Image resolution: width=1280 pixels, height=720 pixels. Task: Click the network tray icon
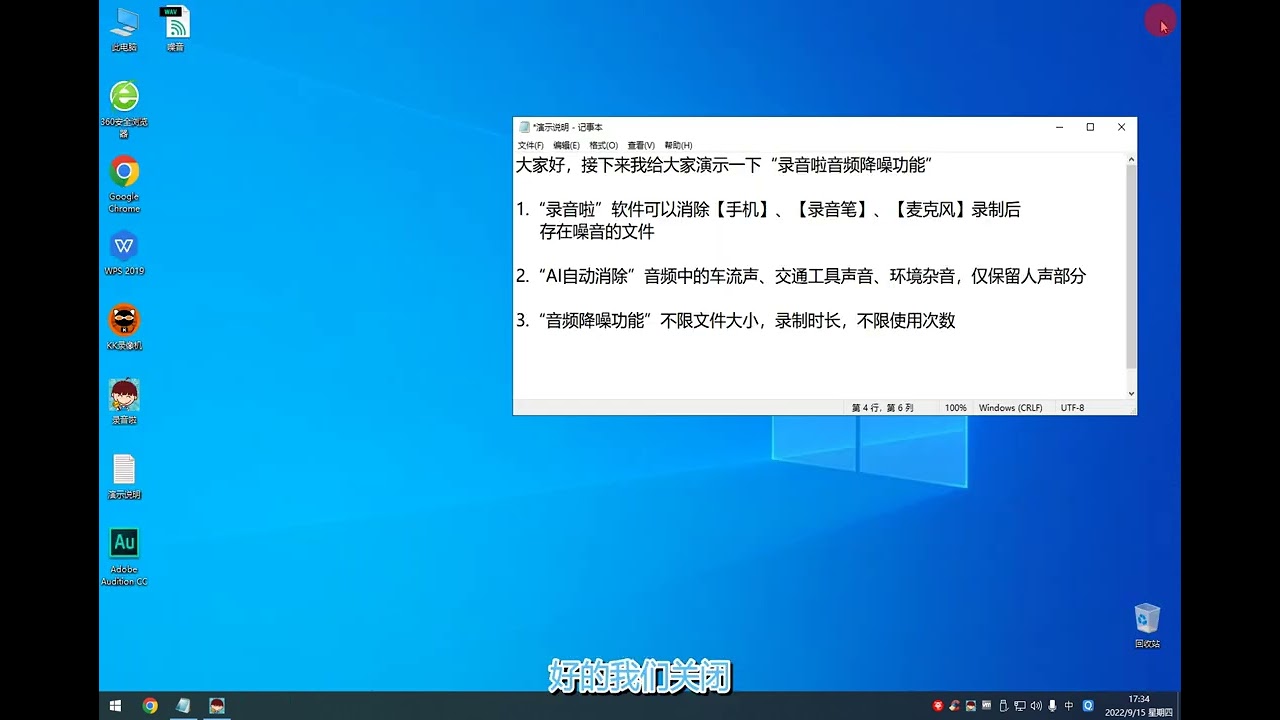pos(1019,706)
